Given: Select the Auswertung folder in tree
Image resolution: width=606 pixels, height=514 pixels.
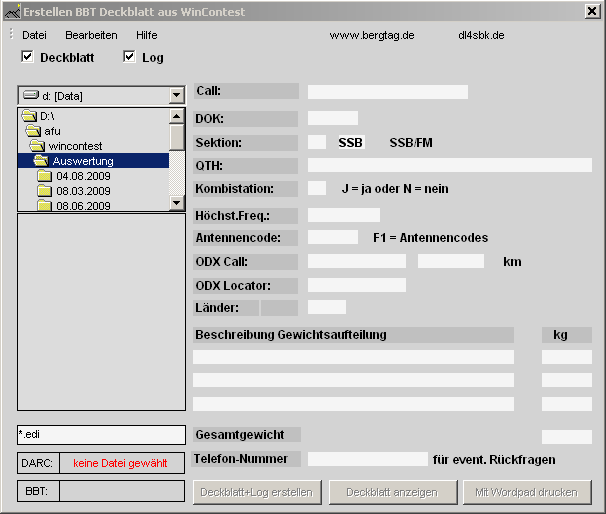Looking at the screenshot, I should [83, 161].
